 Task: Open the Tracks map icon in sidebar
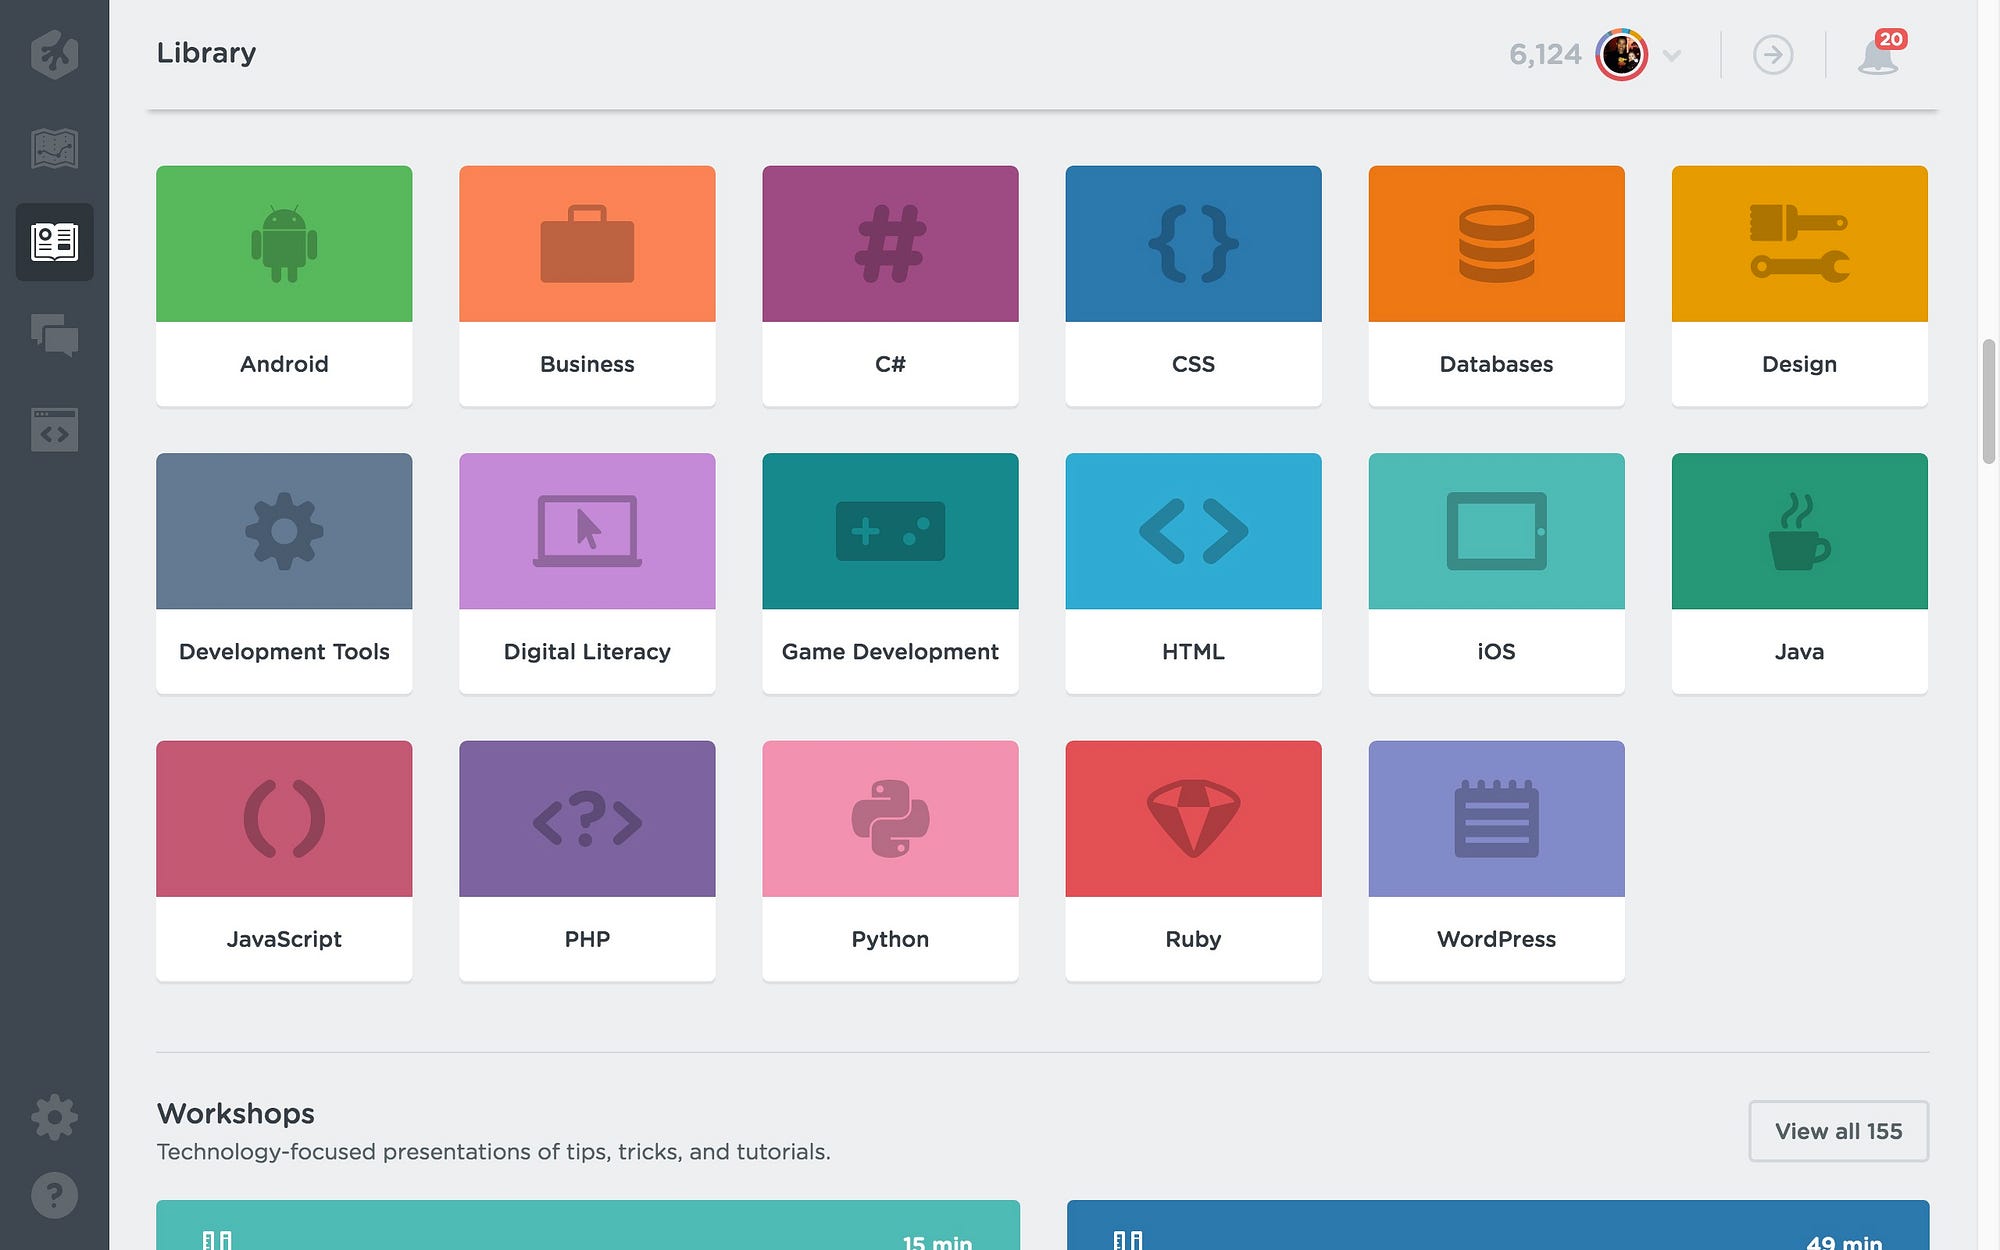pyautogui.click(x=54, y=148)
